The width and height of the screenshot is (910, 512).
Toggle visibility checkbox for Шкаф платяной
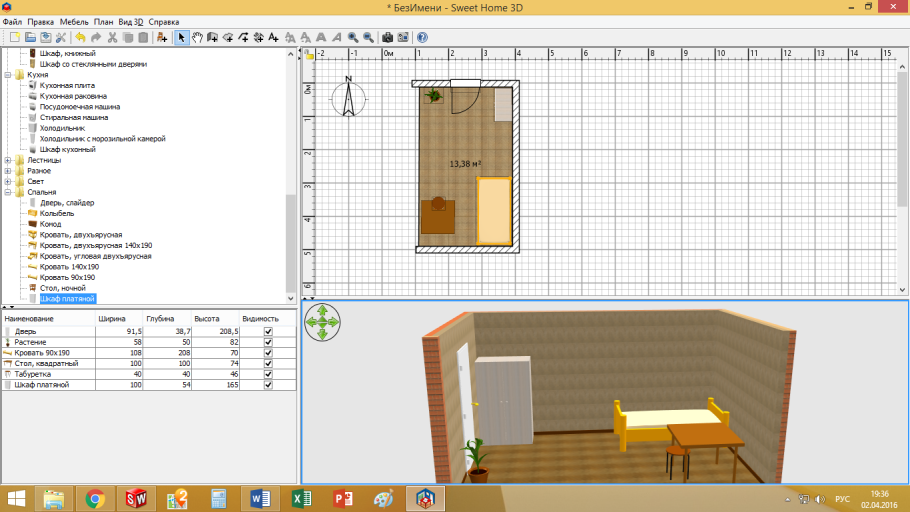tap(267, 384)
